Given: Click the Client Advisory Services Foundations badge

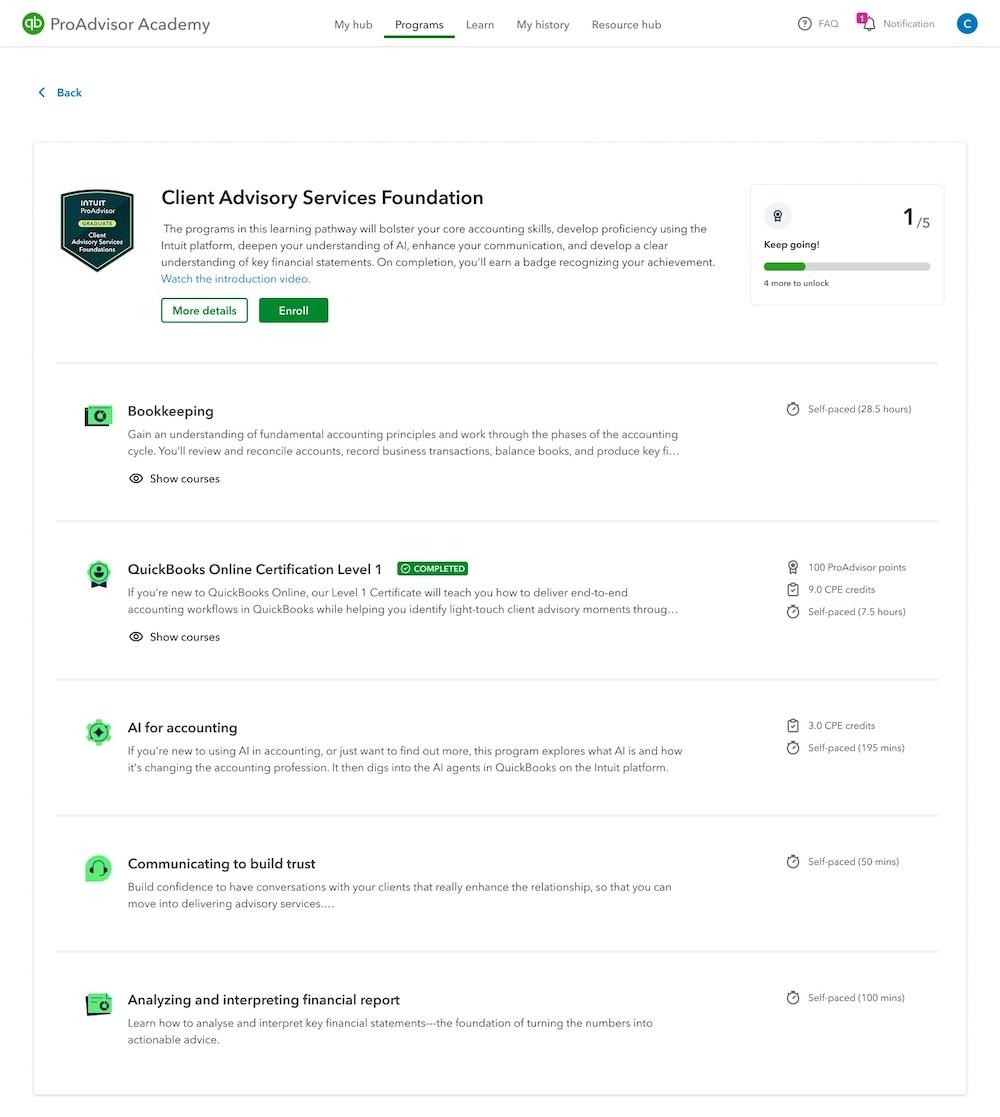Looking at the screenshot, I should point(96,229).
